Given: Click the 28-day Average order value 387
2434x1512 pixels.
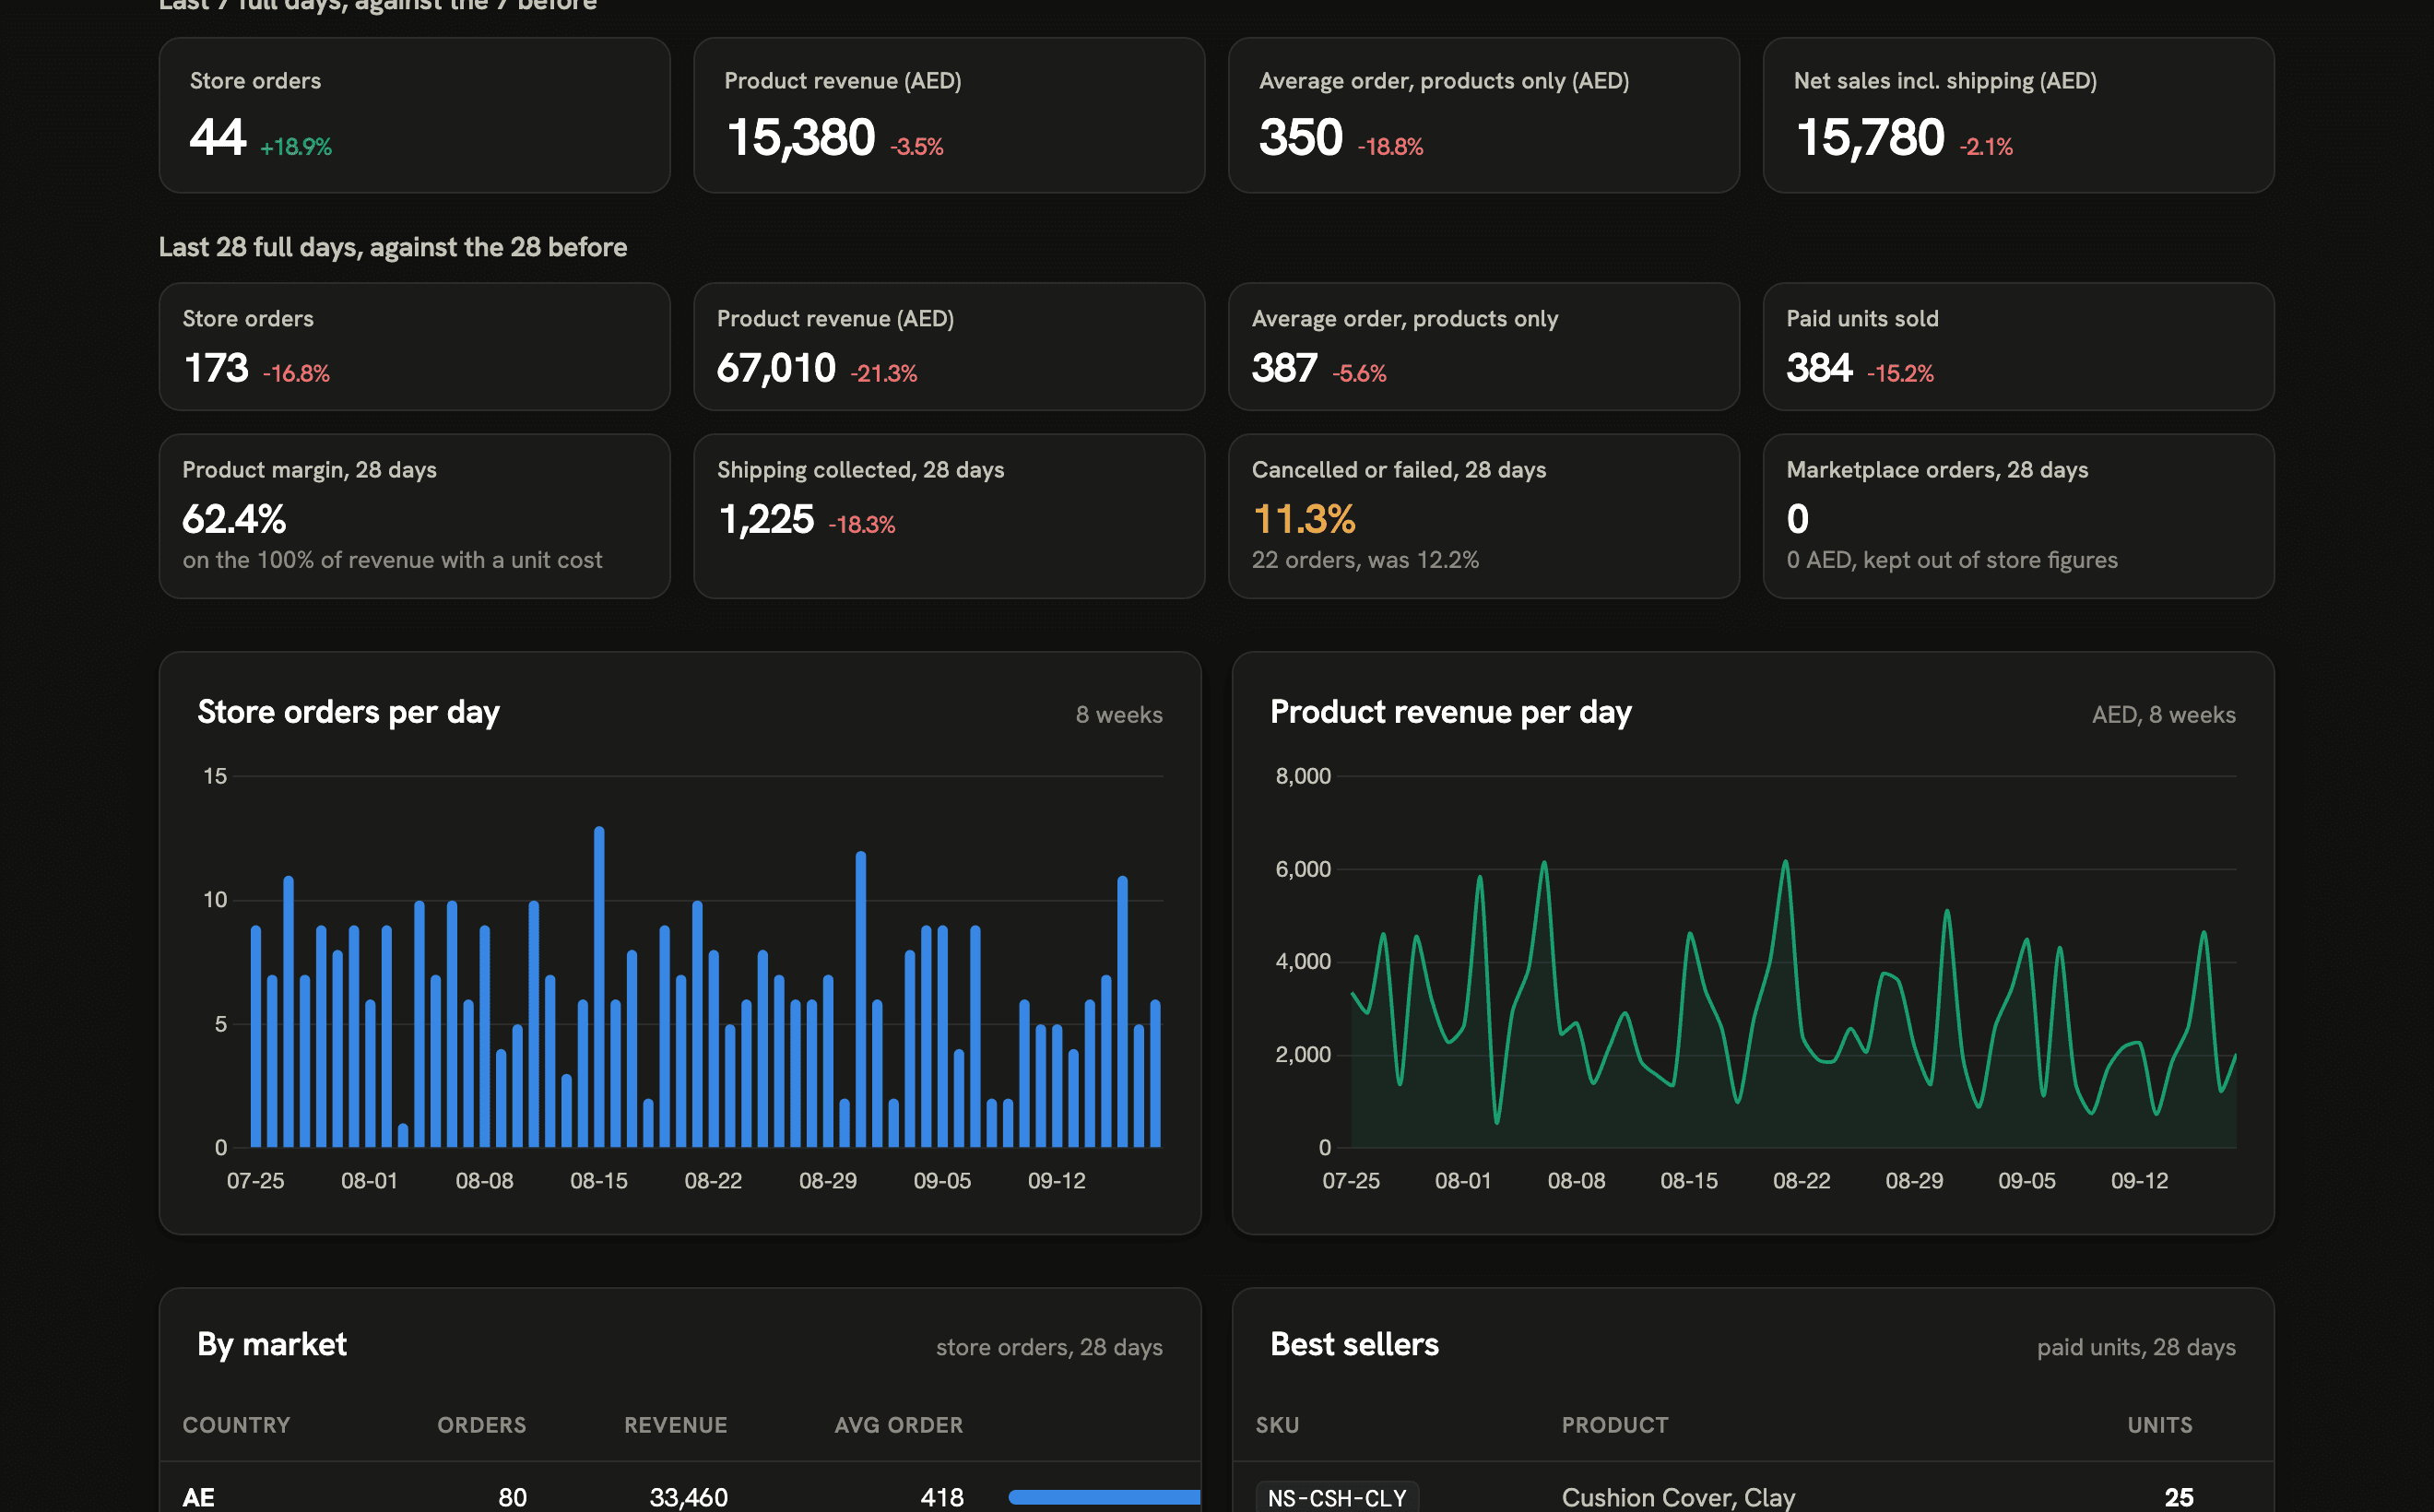Looking at the screenshot, I should pos(1284,368).
